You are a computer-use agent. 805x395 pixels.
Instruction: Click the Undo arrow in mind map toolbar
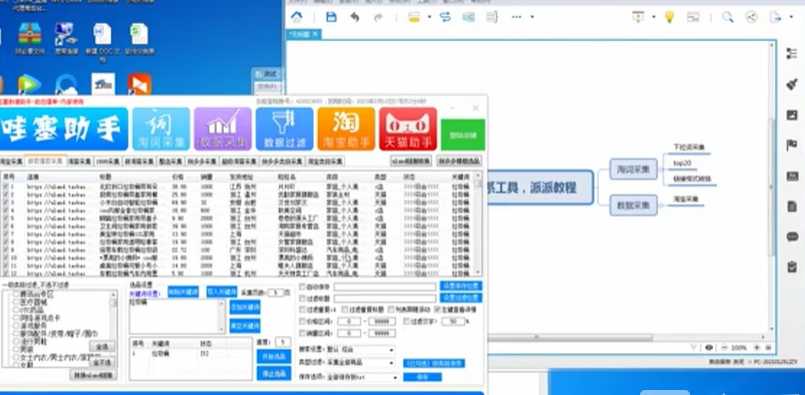pyautogui.click(x=355, y=17)
